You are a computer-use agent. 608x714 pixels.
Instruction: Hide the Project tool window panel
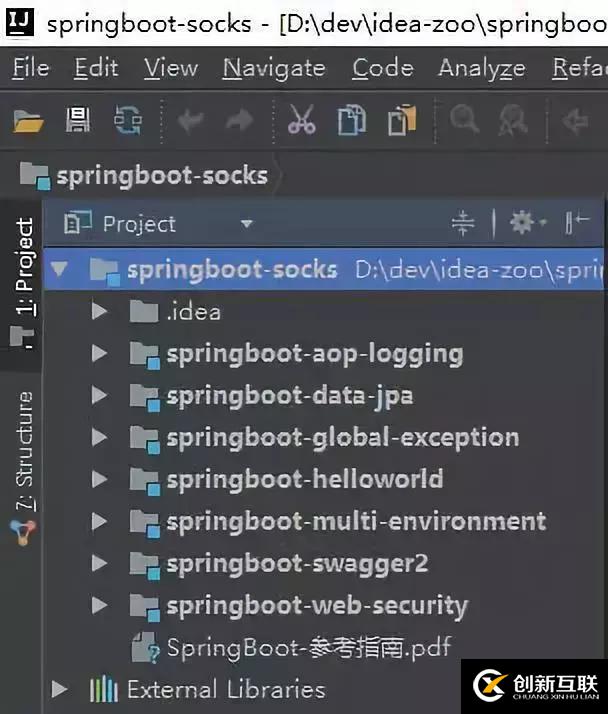pos(578,223)
